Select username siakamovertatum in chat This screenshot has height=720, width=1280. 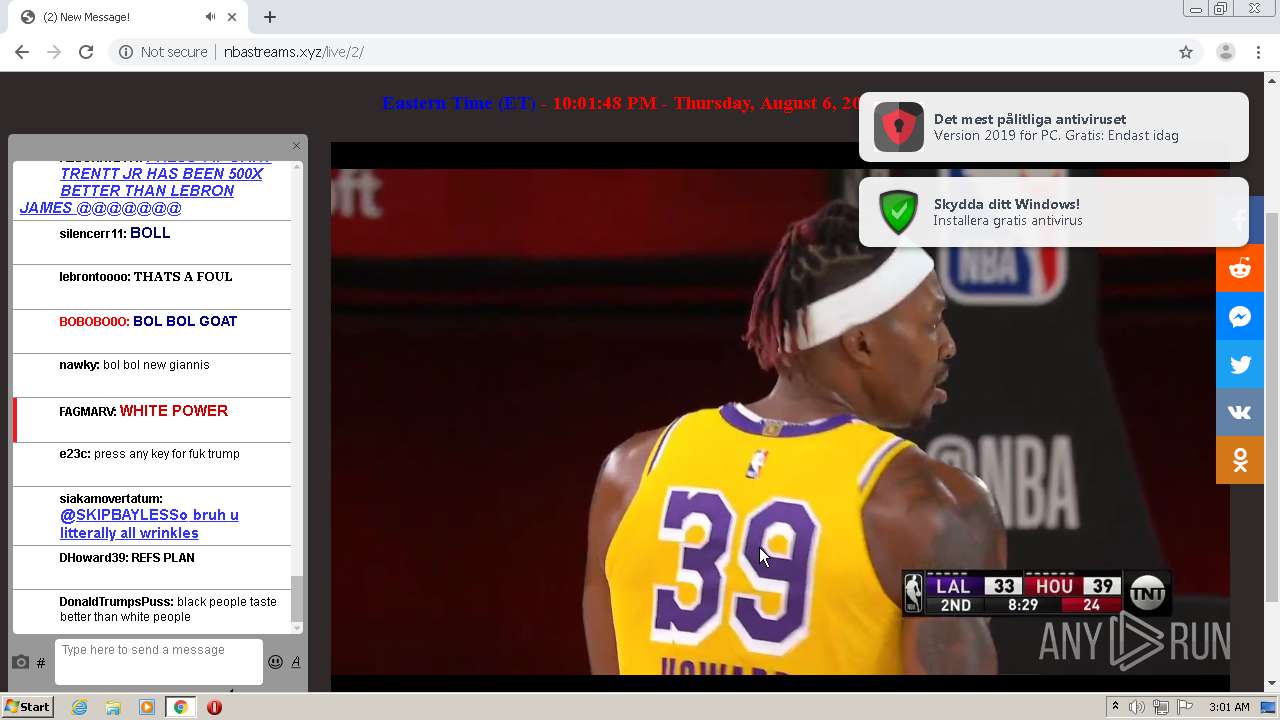tap(111, 498)
